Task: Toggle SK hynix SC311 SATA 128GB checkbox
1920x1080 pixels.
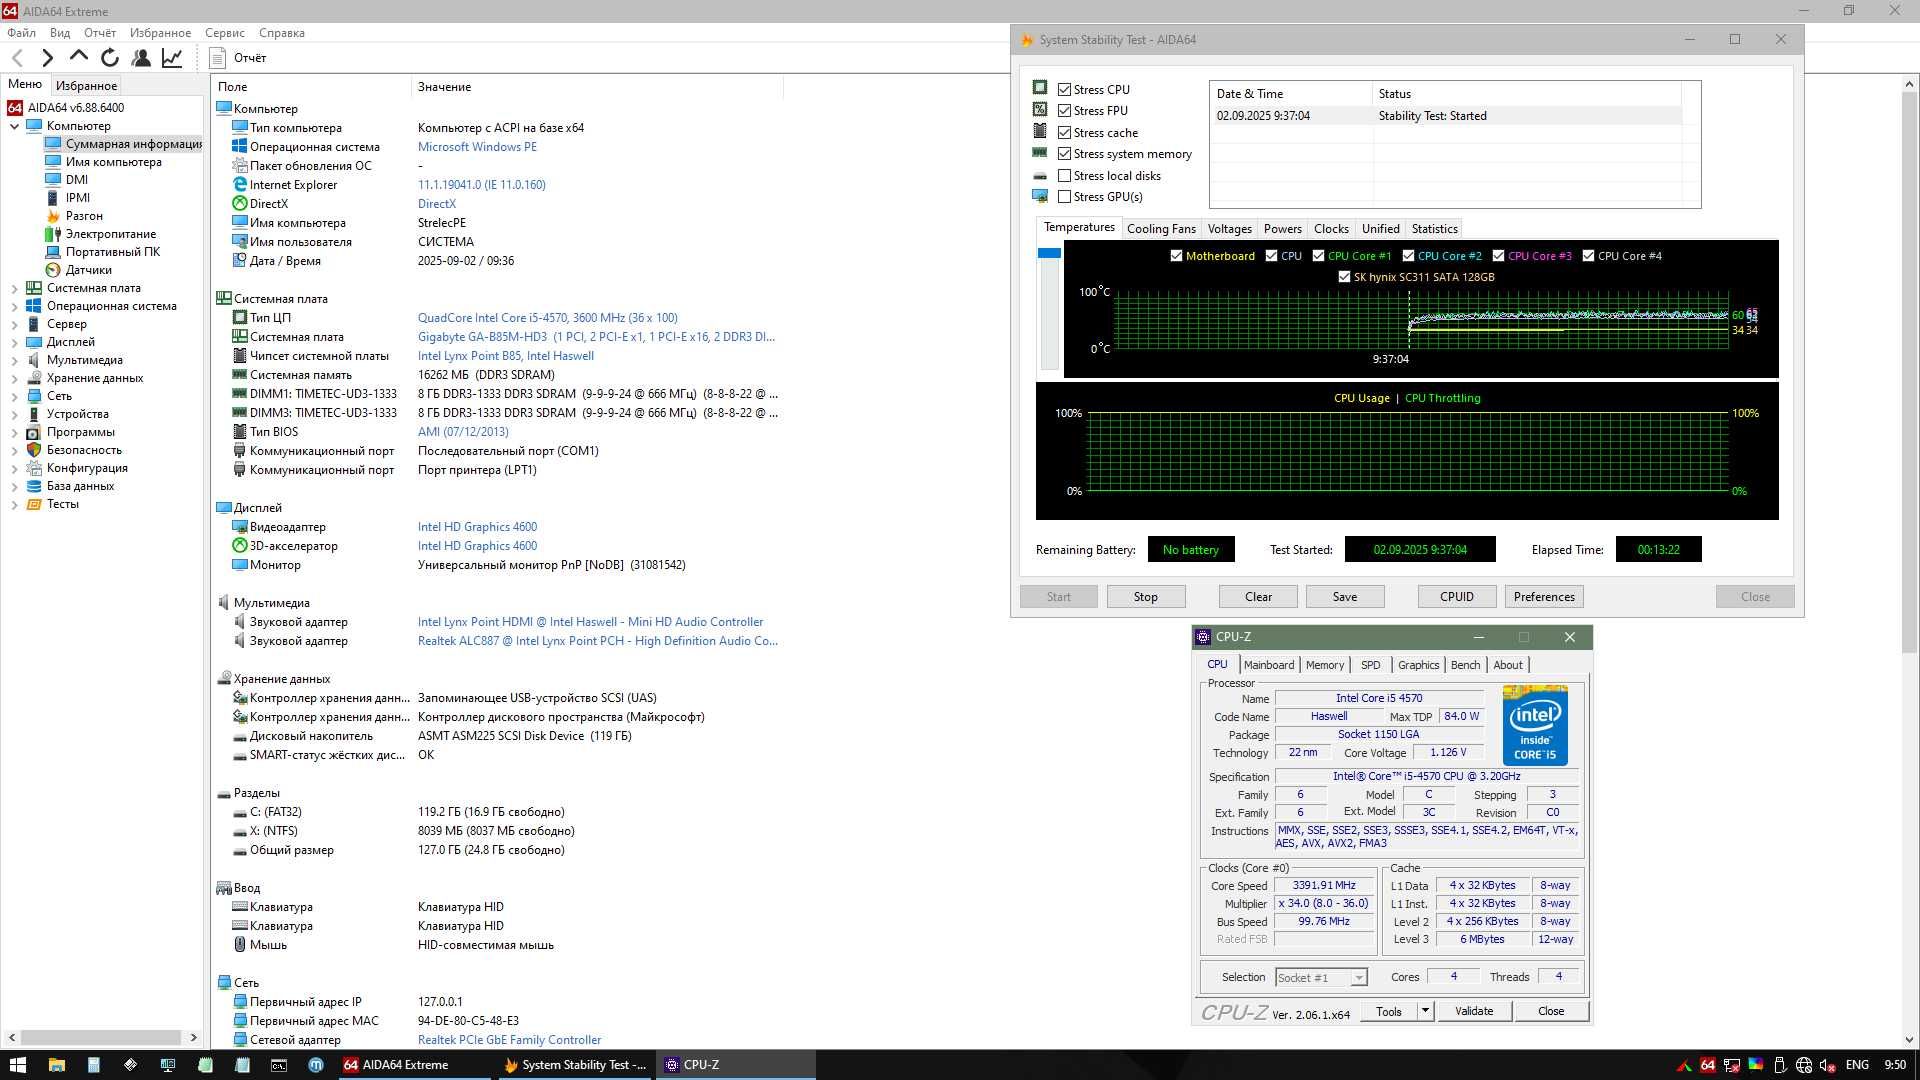Action: click(x=1345, y=277)
